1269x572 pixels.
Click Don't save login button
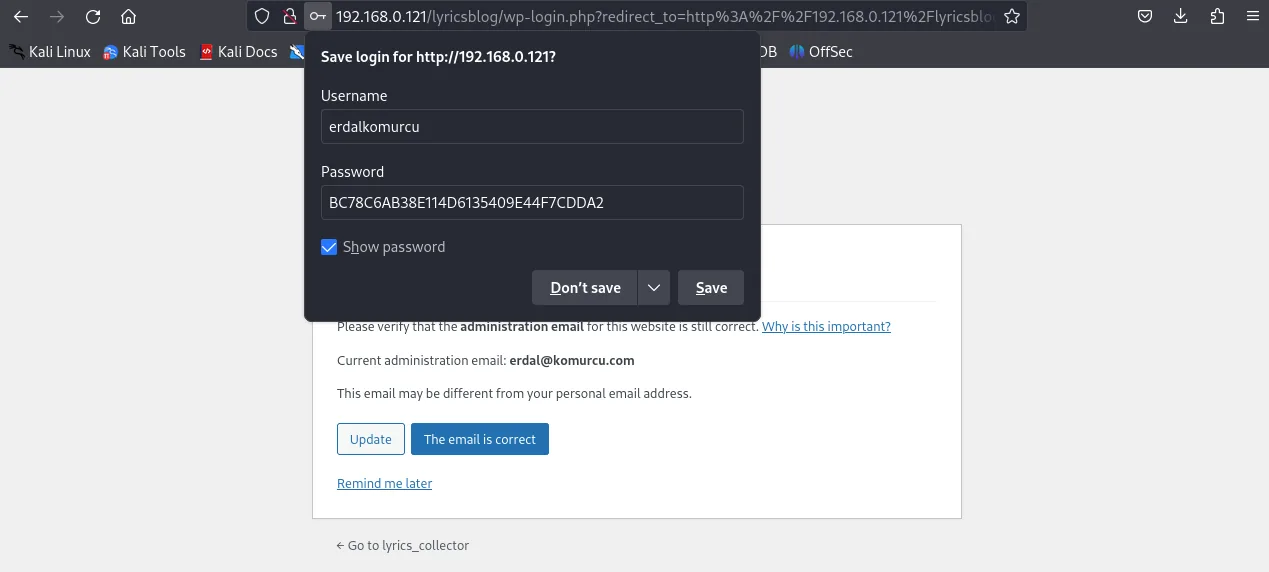(x=585, y=288)
